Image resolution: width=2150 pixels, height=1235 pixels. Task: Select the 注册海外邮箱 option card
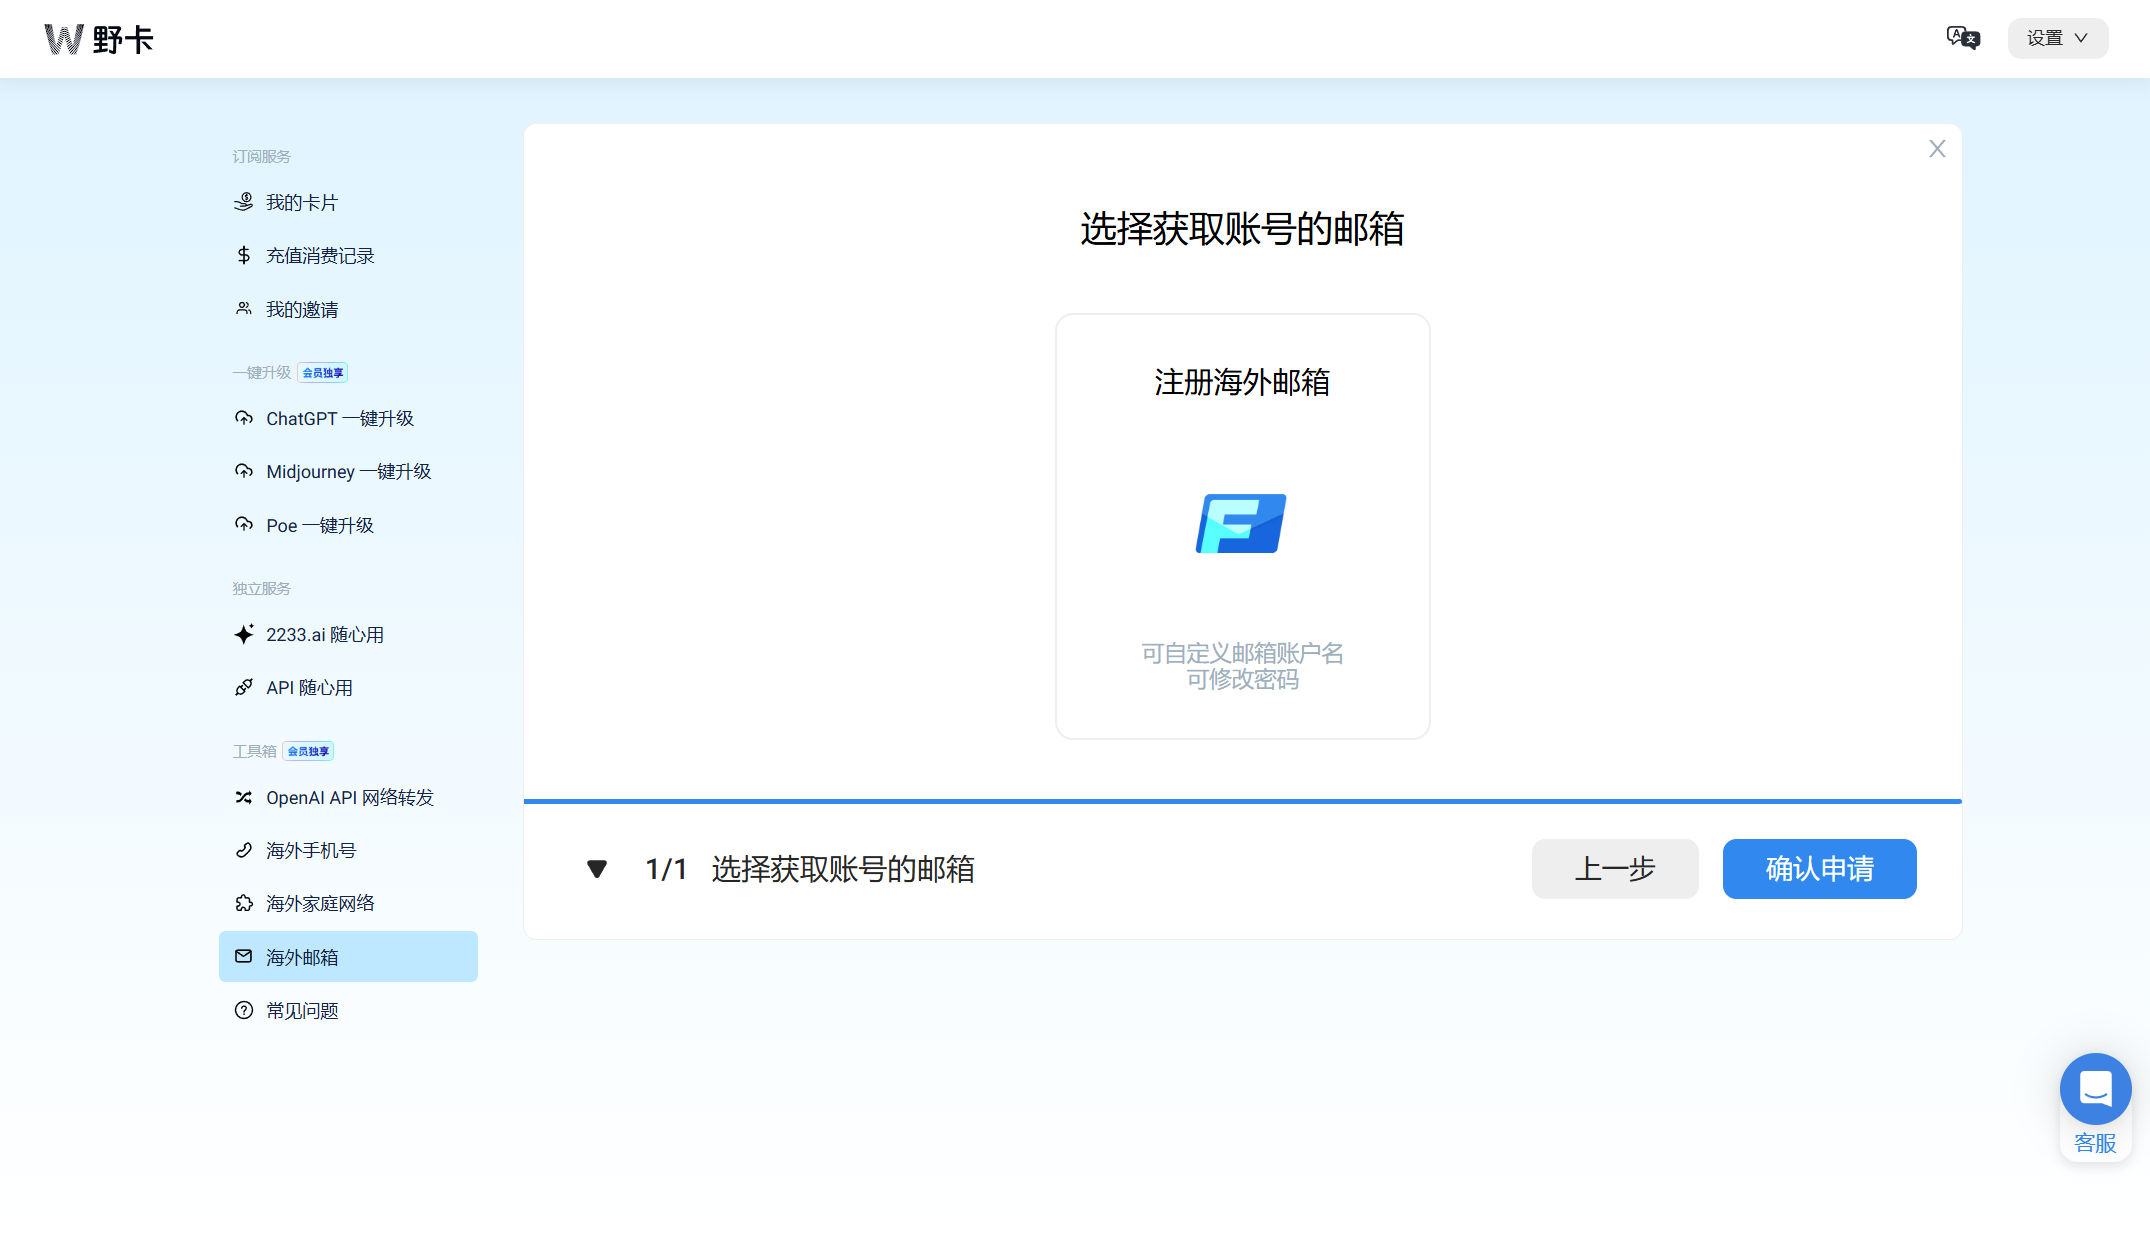[1242, 526]
